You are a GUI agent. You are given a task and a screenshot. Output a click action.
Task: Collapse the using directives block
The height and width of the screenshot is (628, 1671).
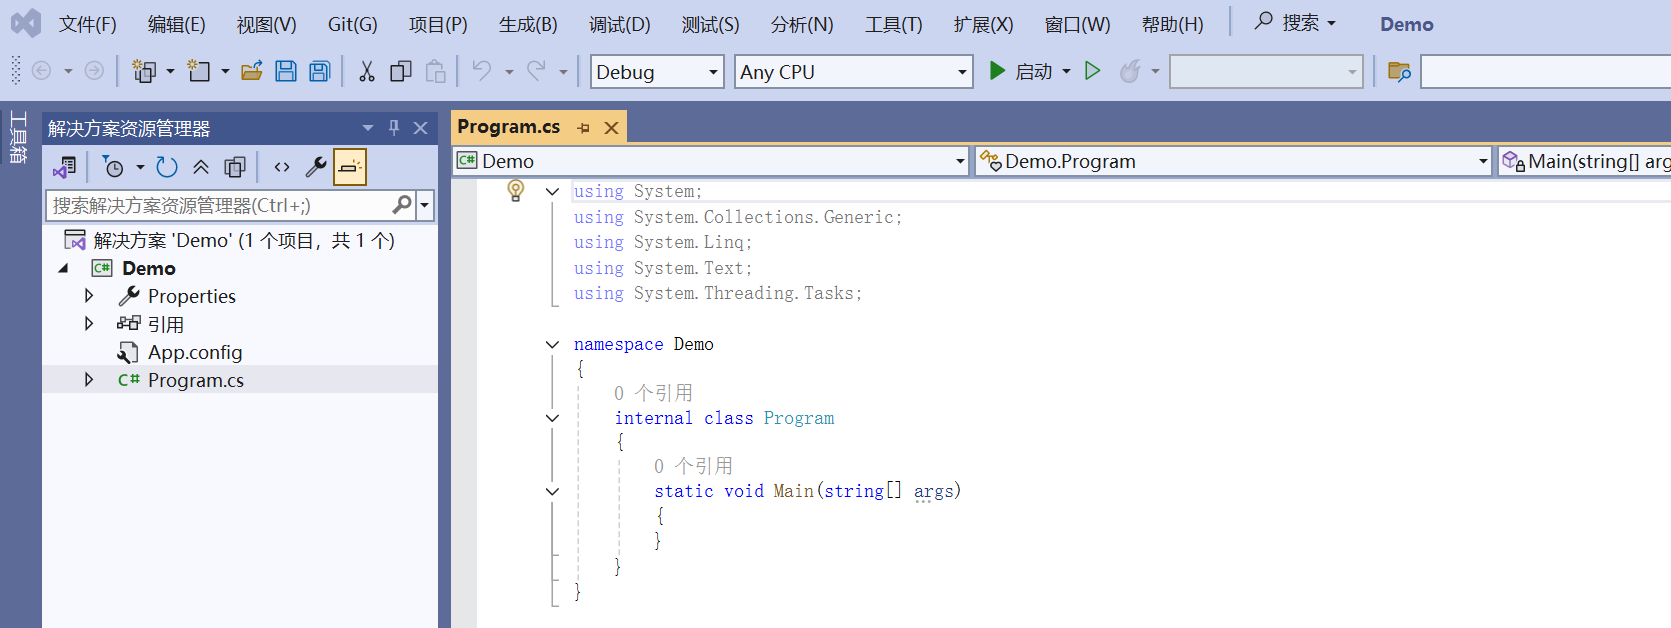pos(552,191)
